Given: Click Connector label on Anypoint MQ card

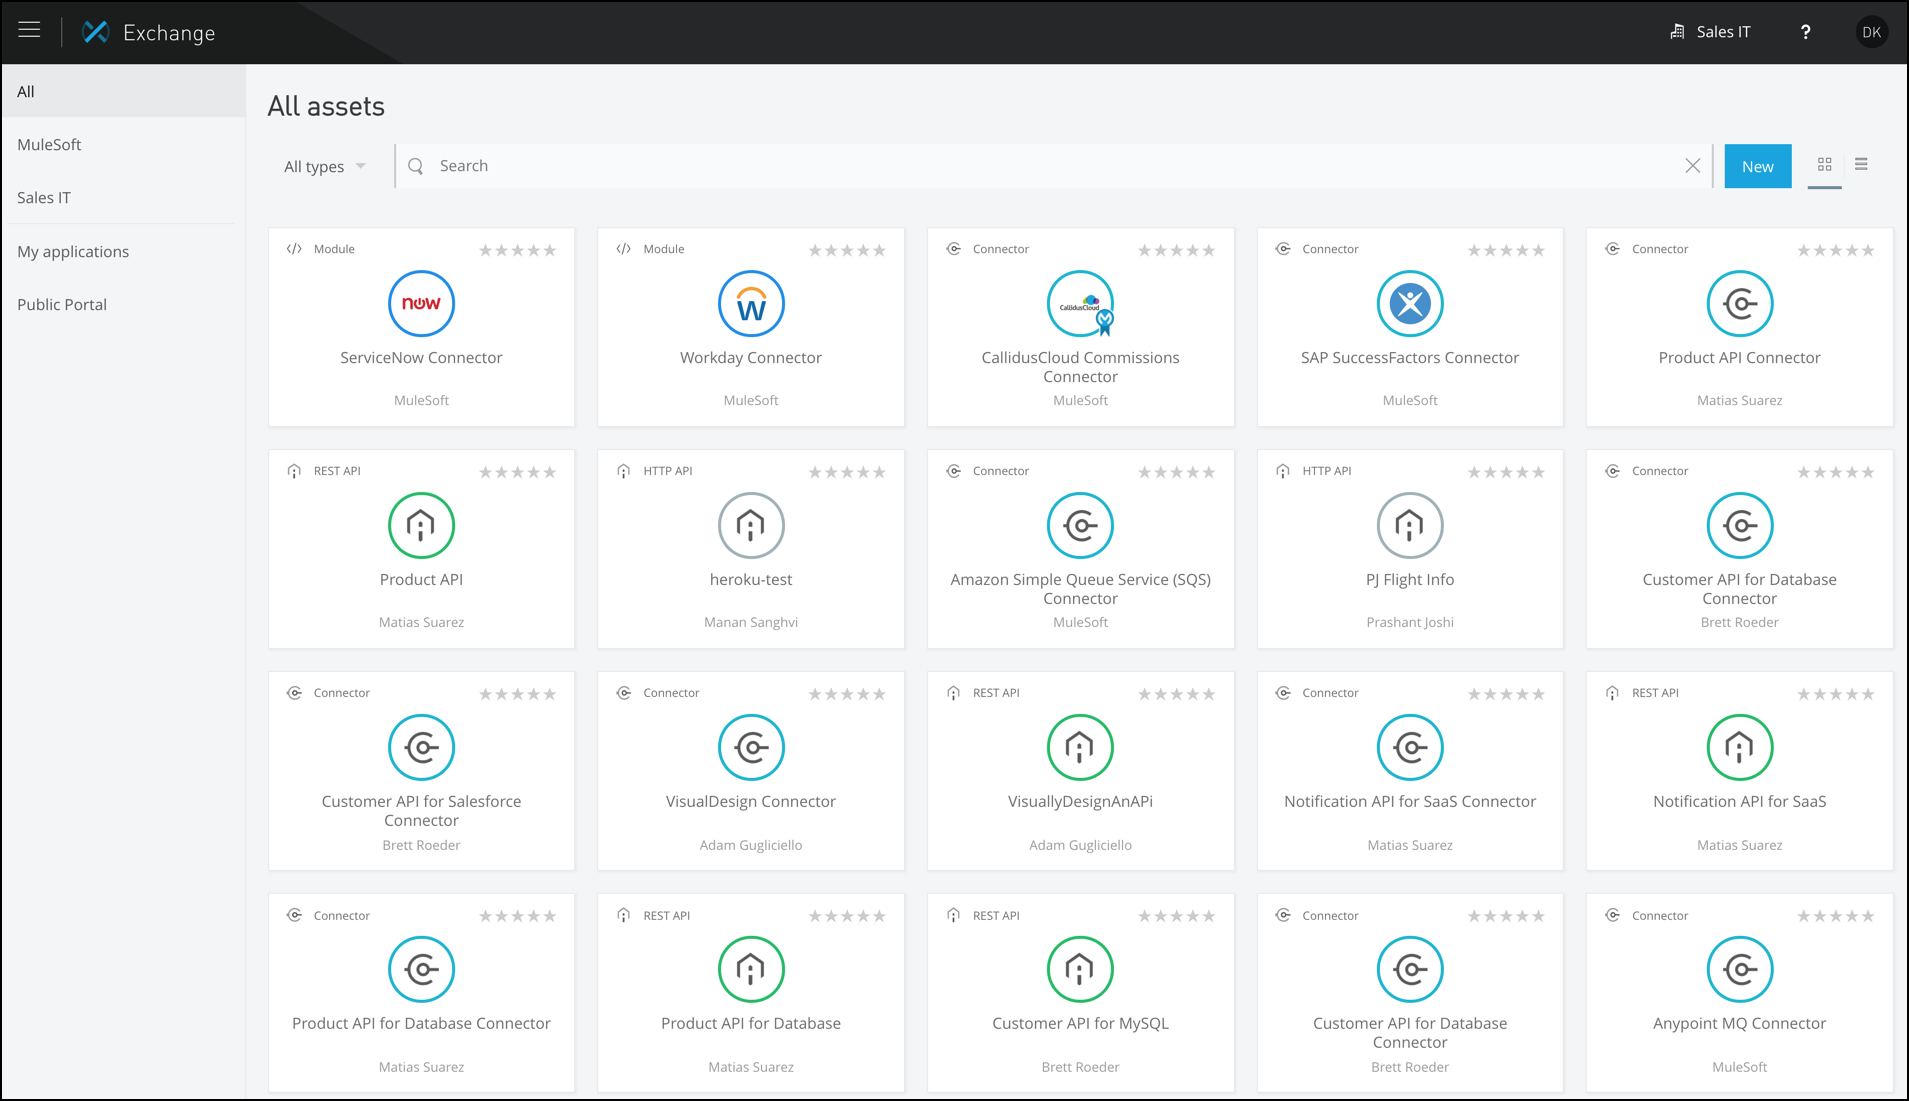Looking at the screenshot, I should [1660, 915].
